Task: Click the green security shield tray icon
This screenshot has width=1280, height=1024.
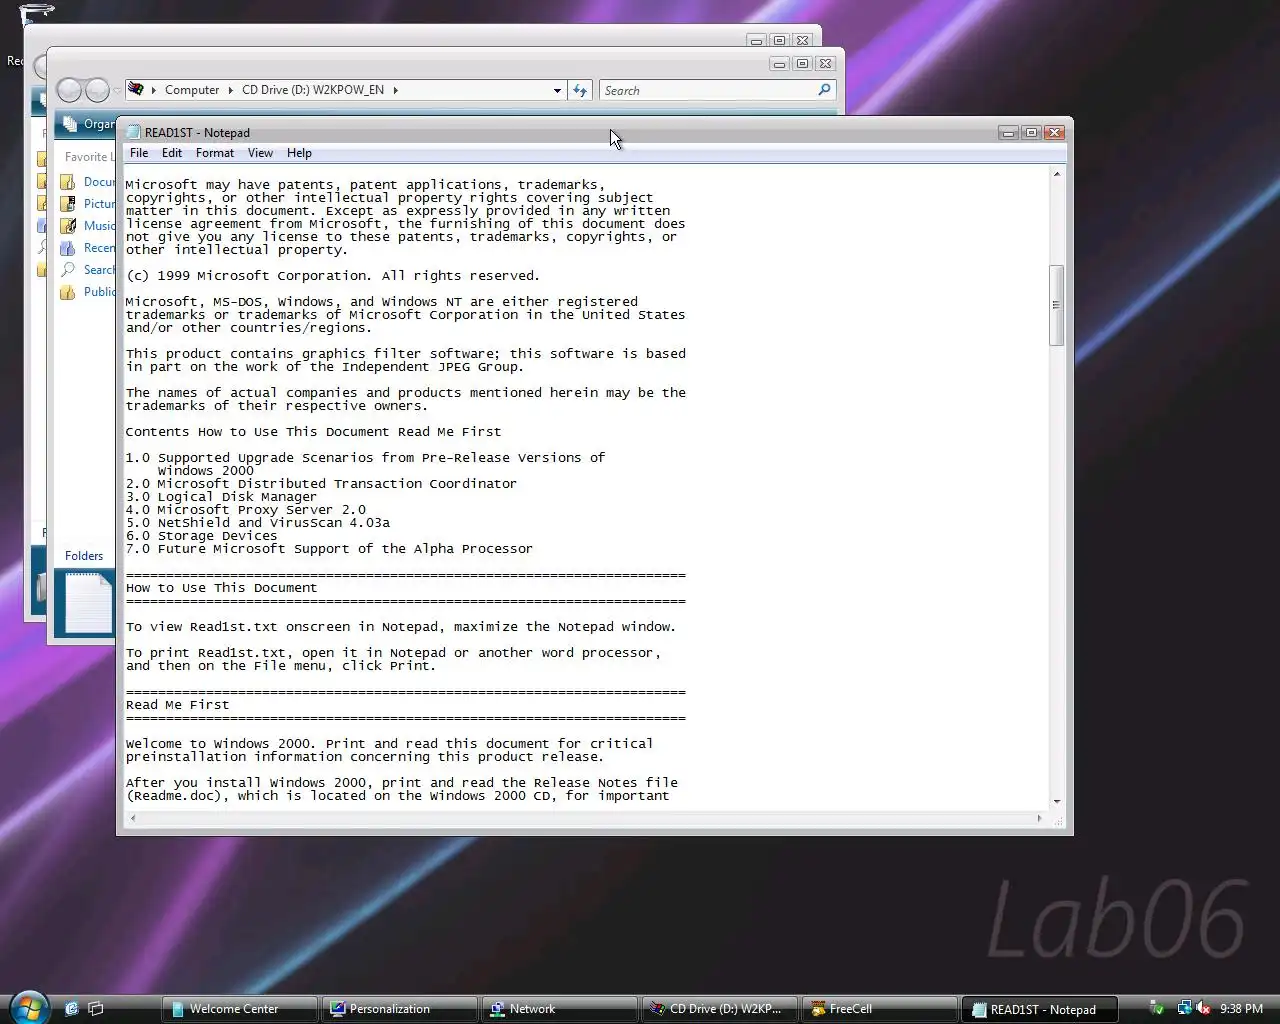Action: (x=1157, y=1009)
